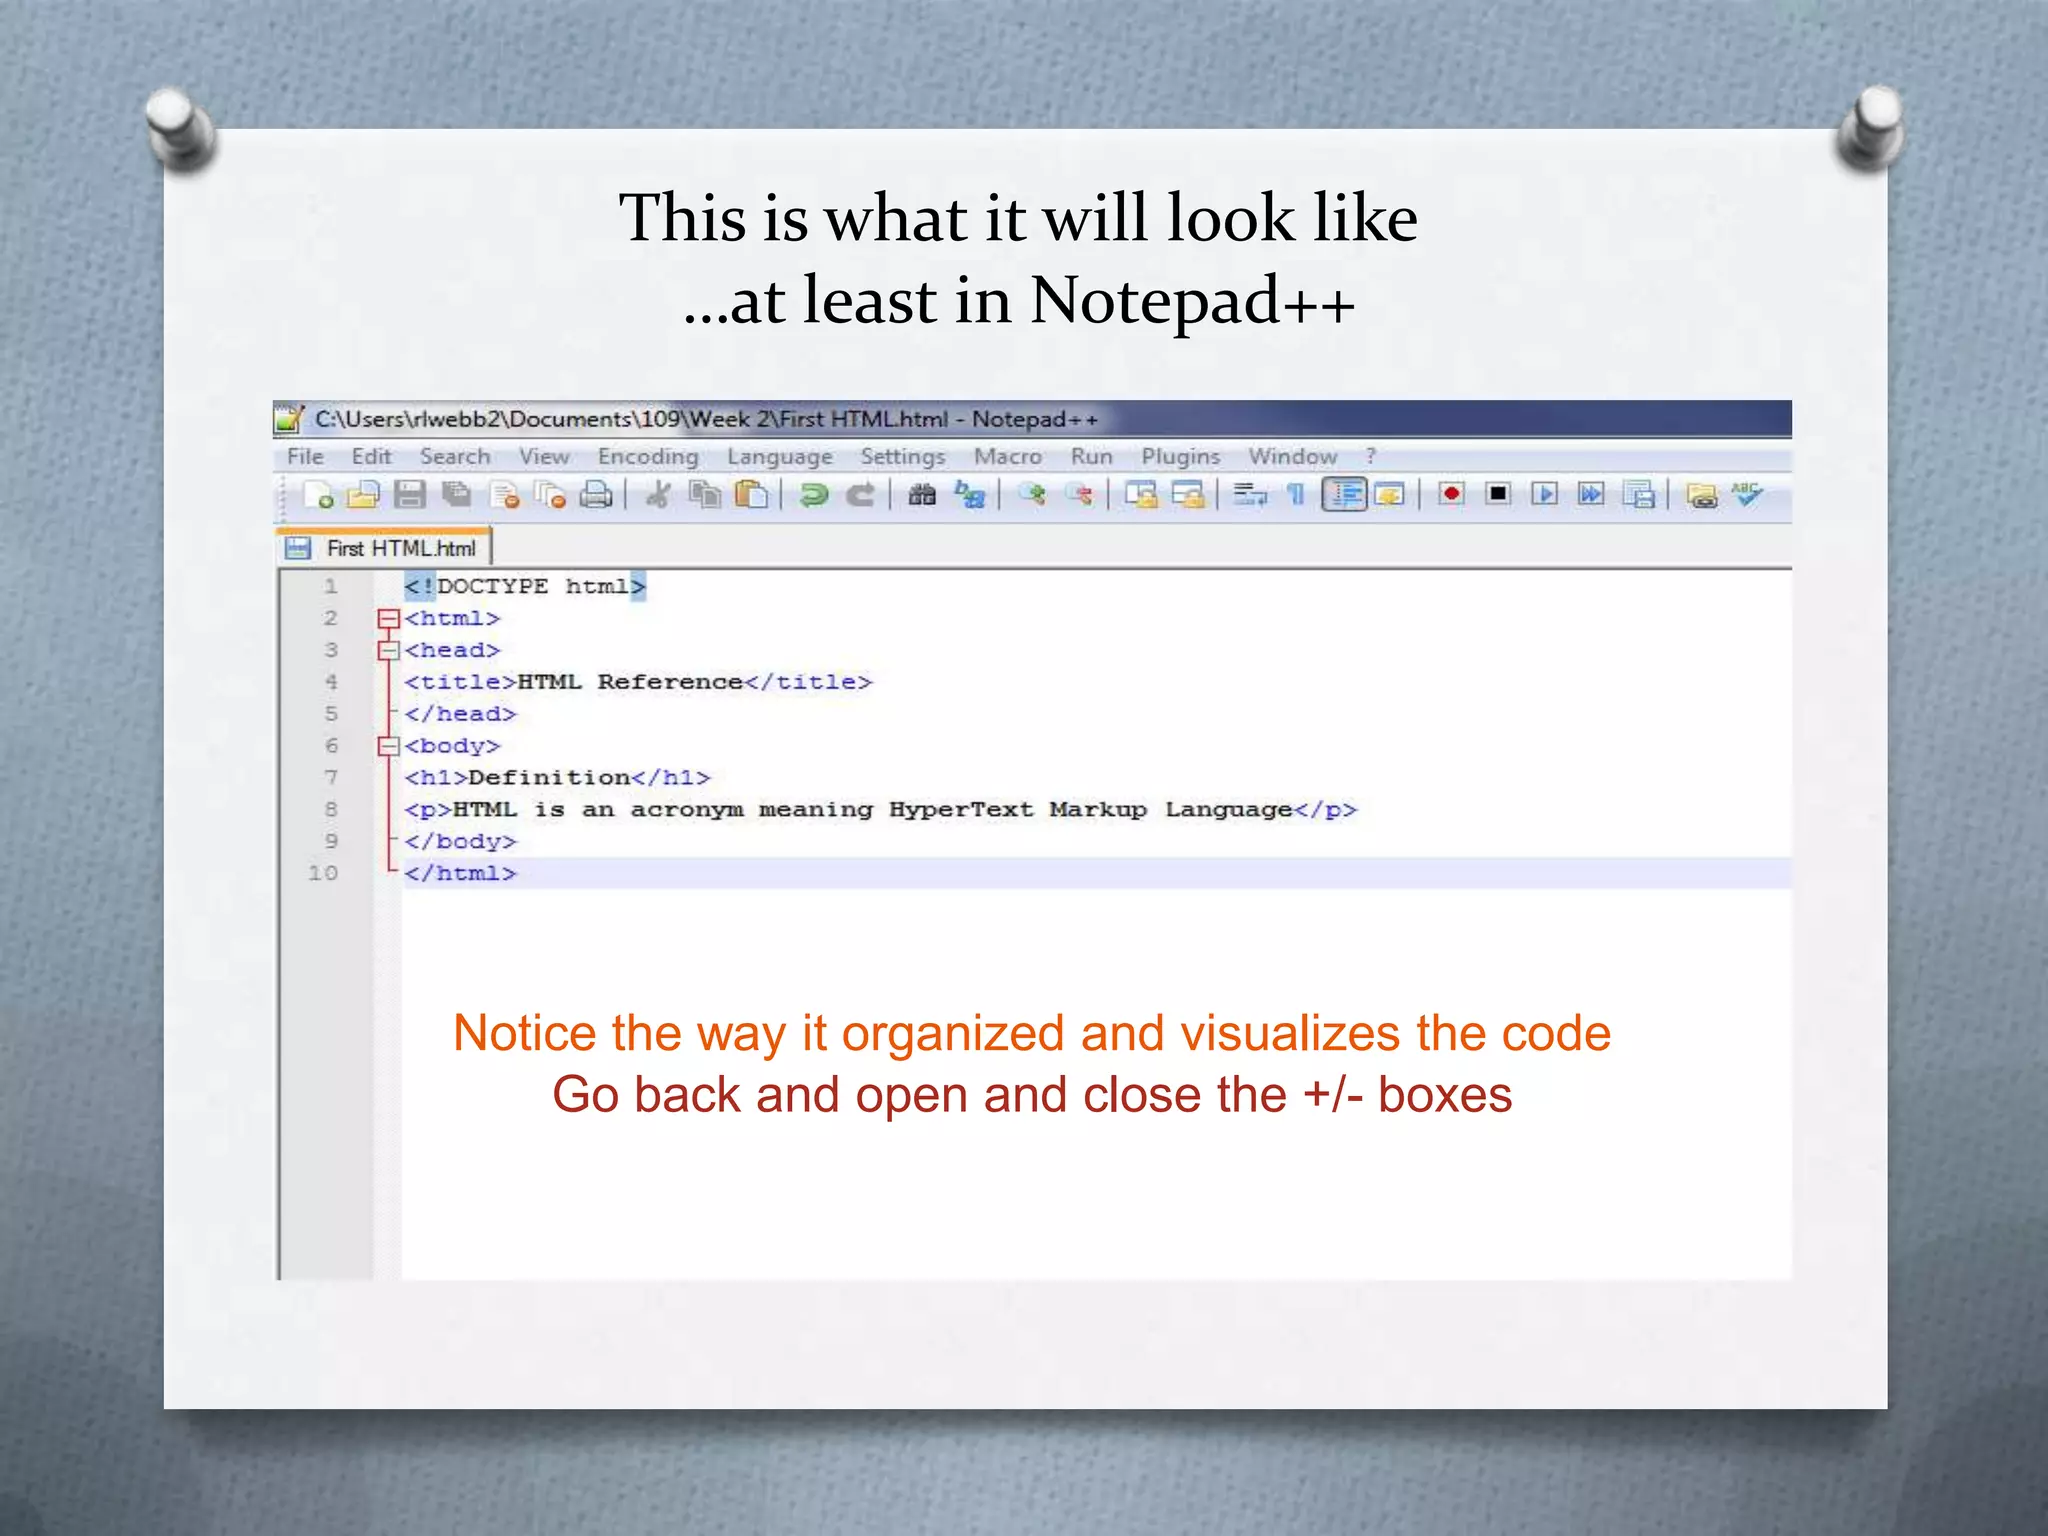Image resolution: width=2048 pixels, height=1536 pixels.
Task: Click the Redo arrow icon
Action: coord(860,494)
